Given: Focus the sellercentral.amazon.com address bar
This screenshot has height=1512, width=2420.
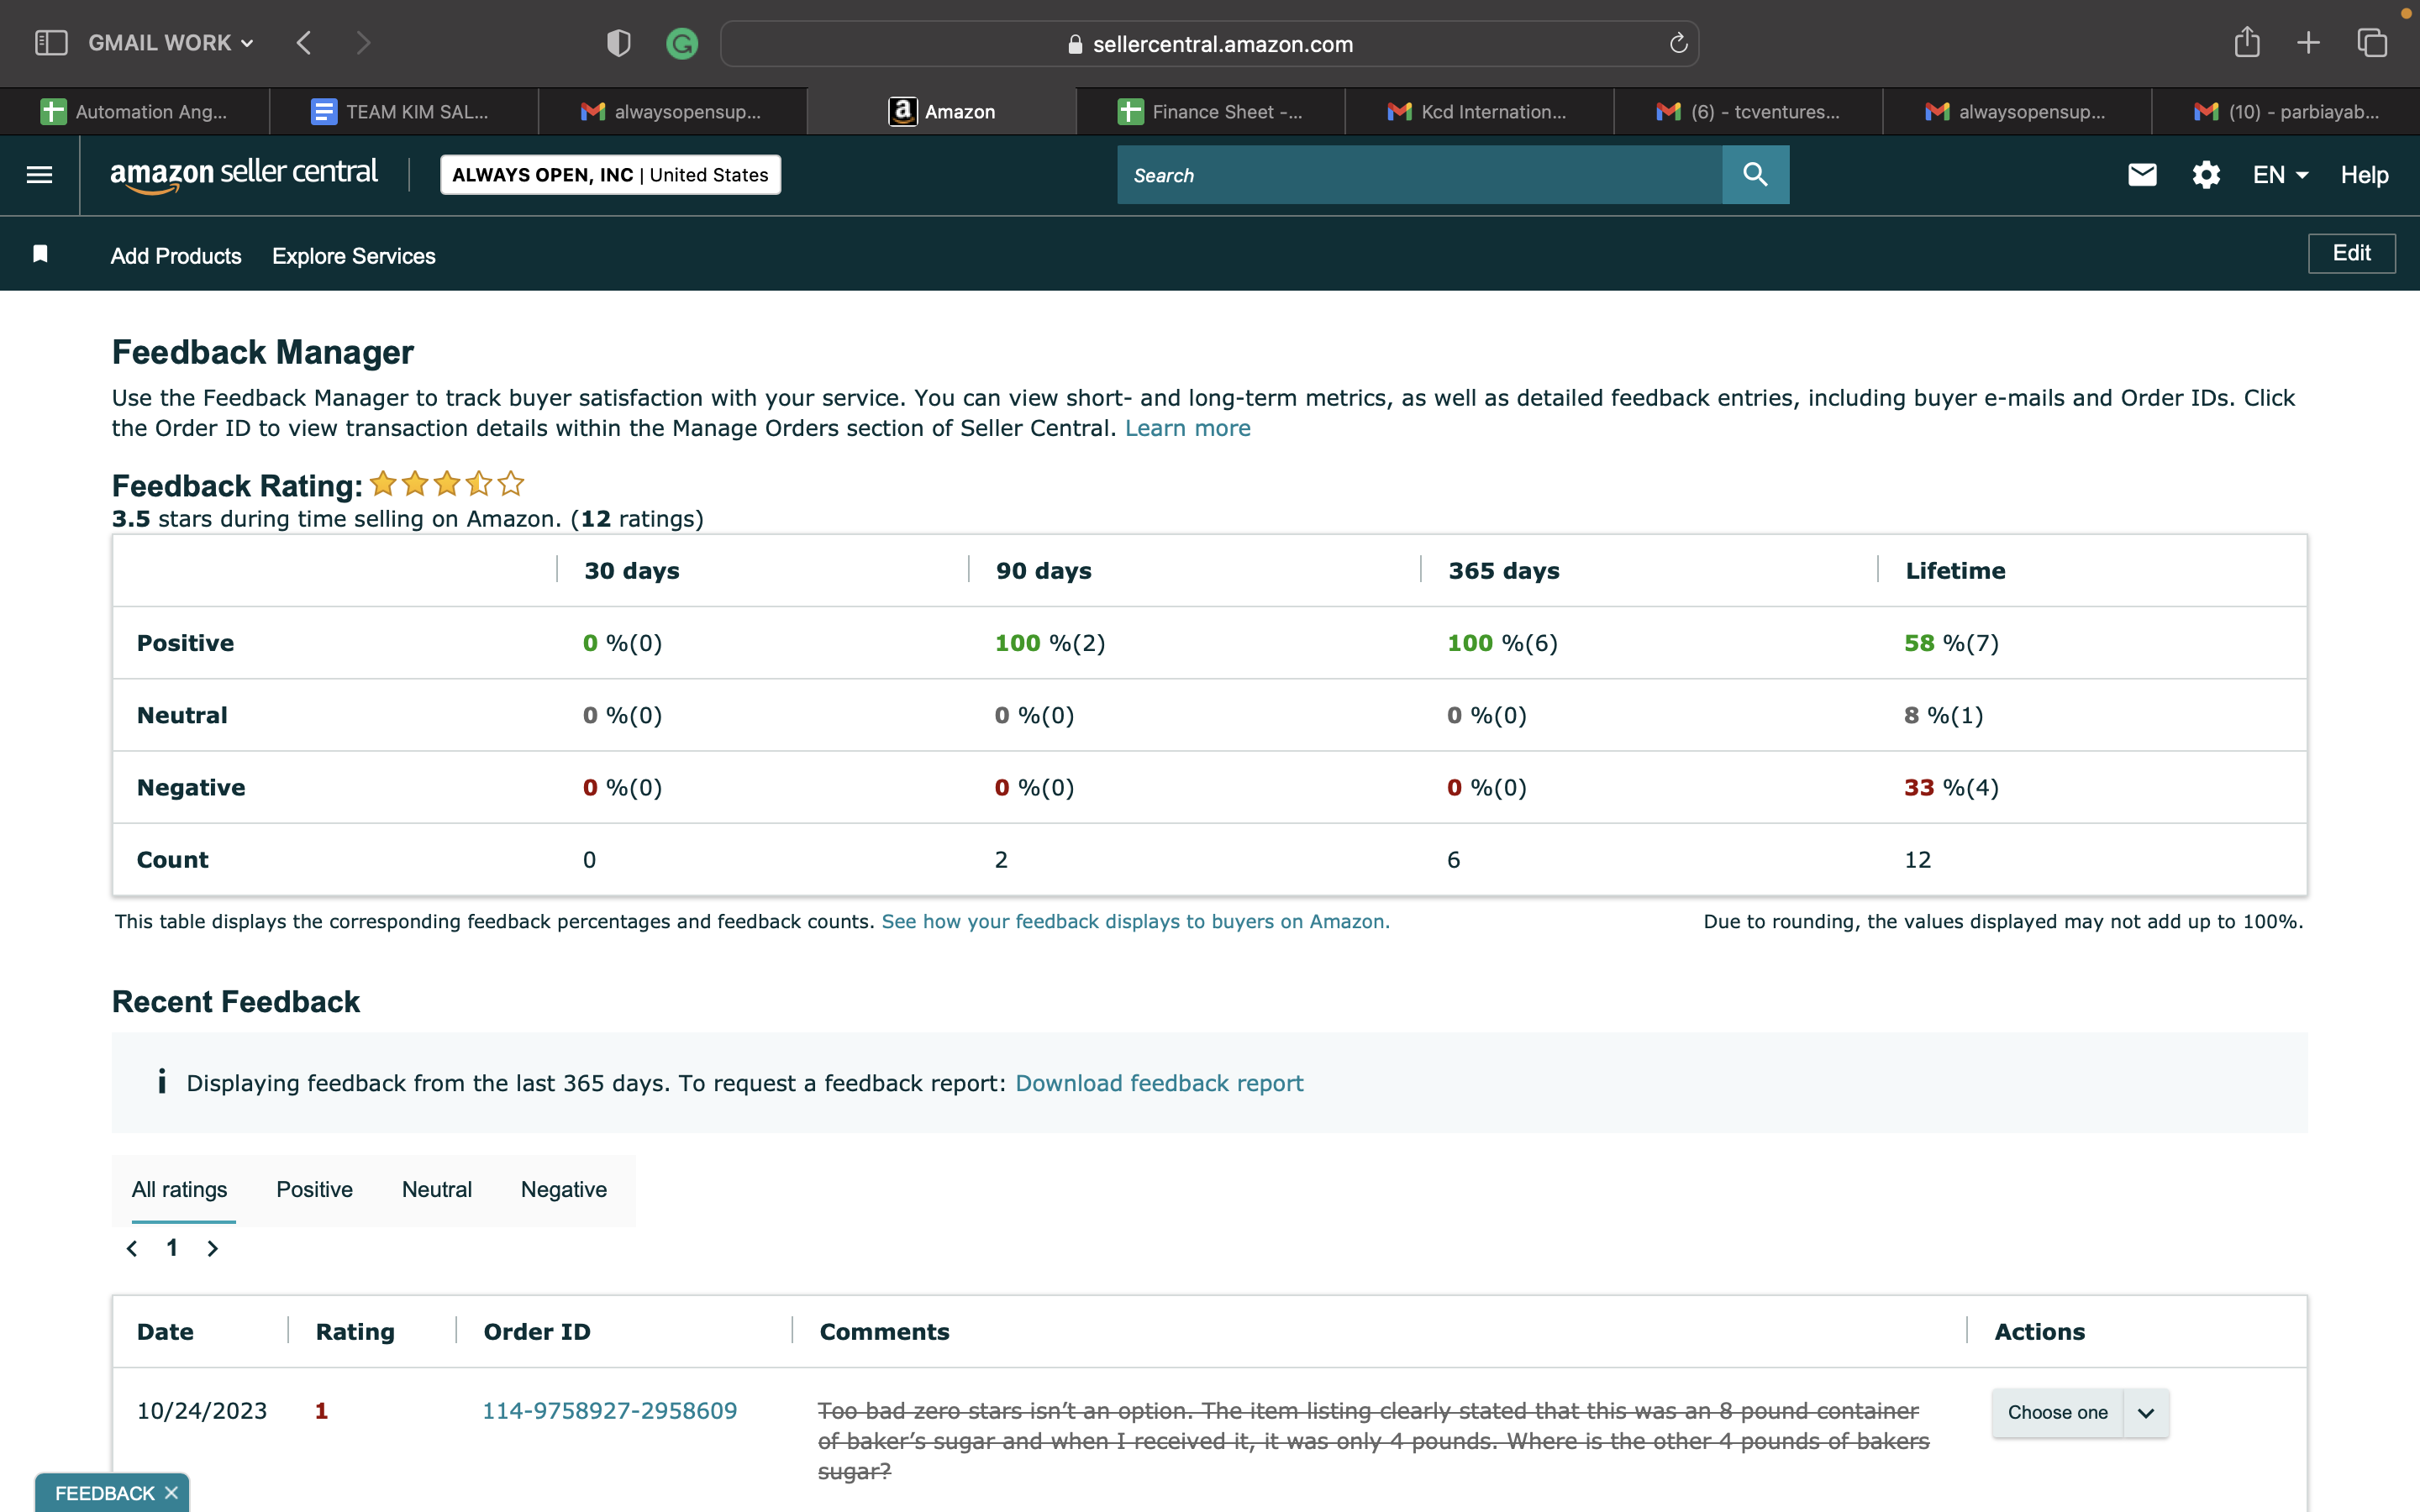Looking at the screenshot, I should click(x=1209, y=44).
